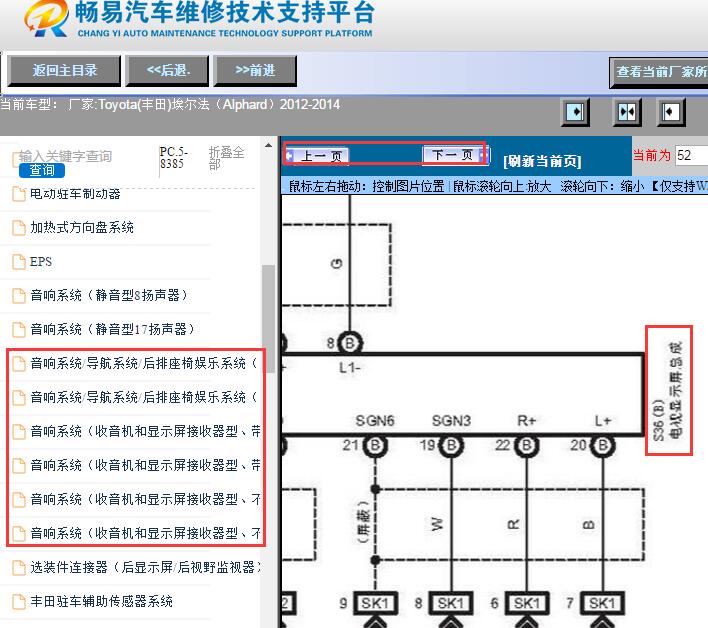Click document icon beside EPS

pyautogui.click(x=19, y=261)
